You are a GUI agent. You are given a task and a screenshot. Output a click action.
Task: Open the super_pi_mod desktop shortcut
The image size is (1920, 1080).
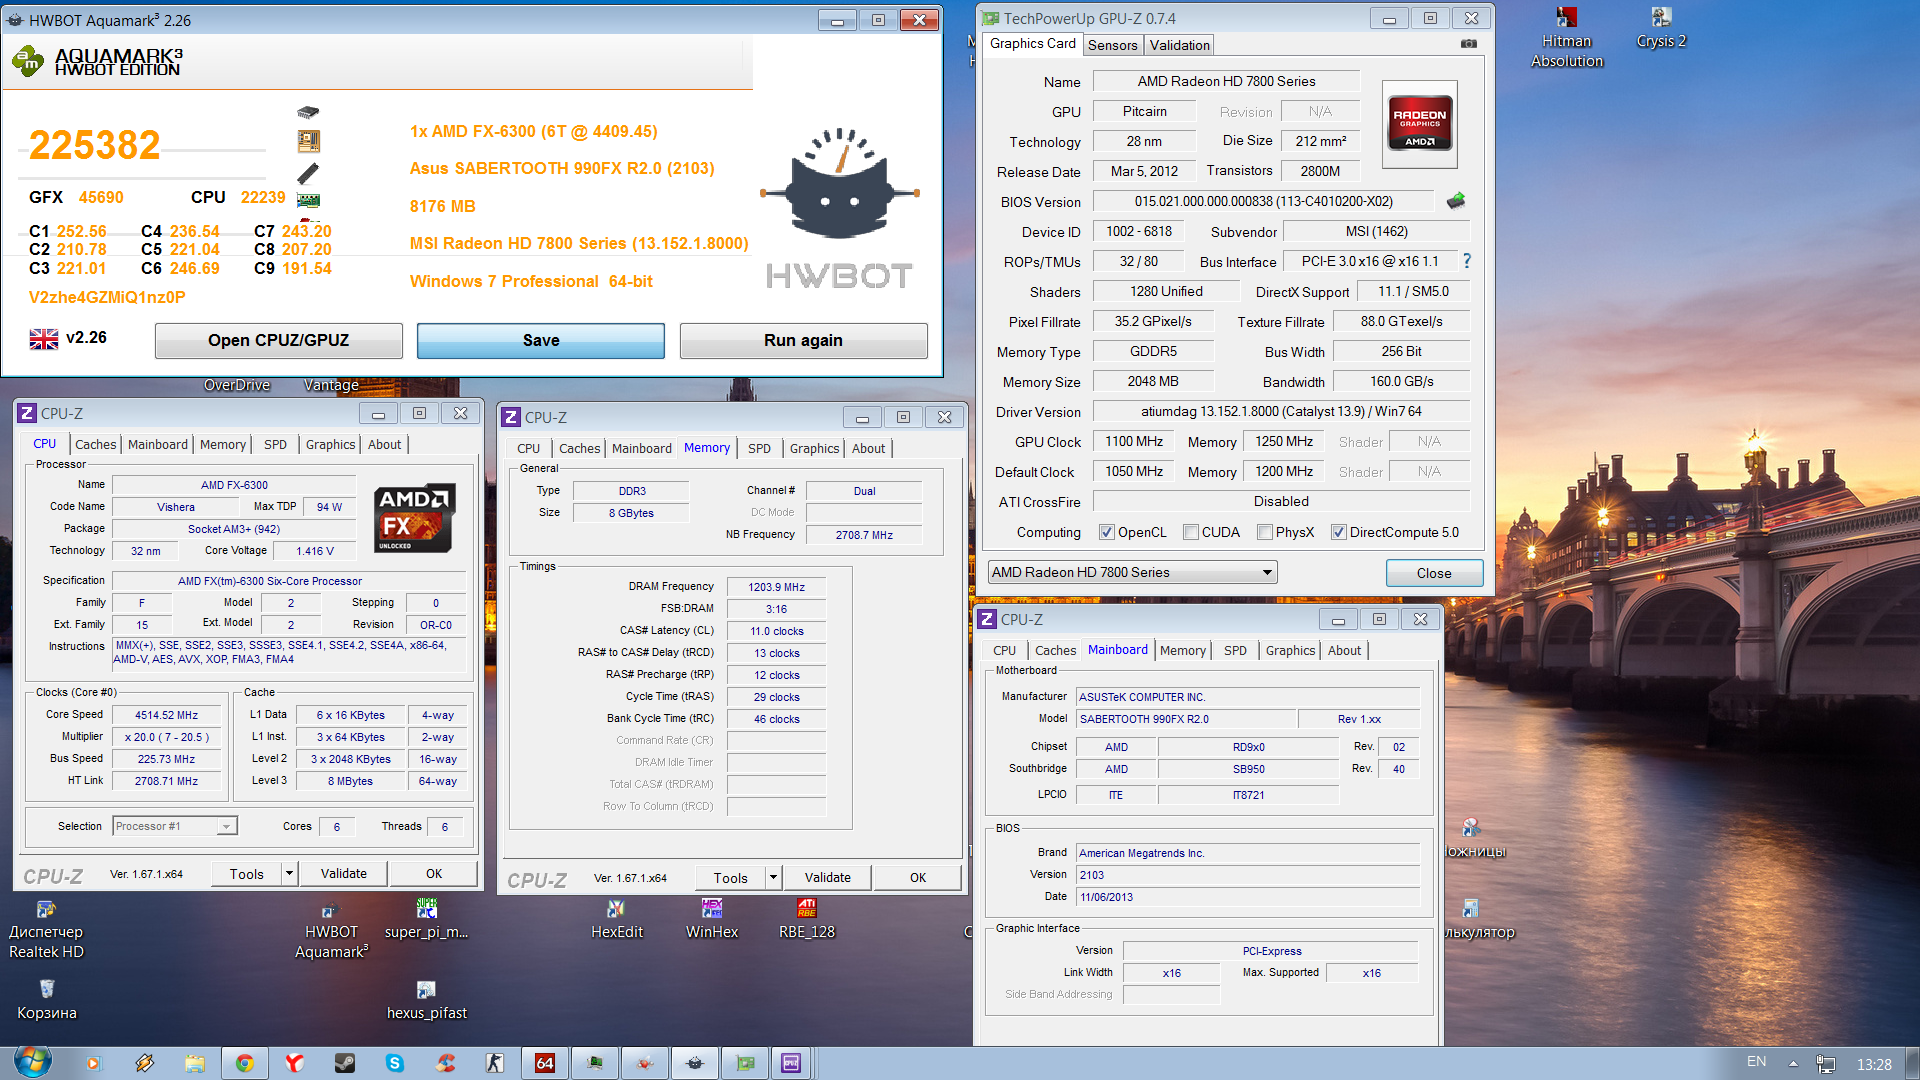pyautogui.click(x=426, y=919)
